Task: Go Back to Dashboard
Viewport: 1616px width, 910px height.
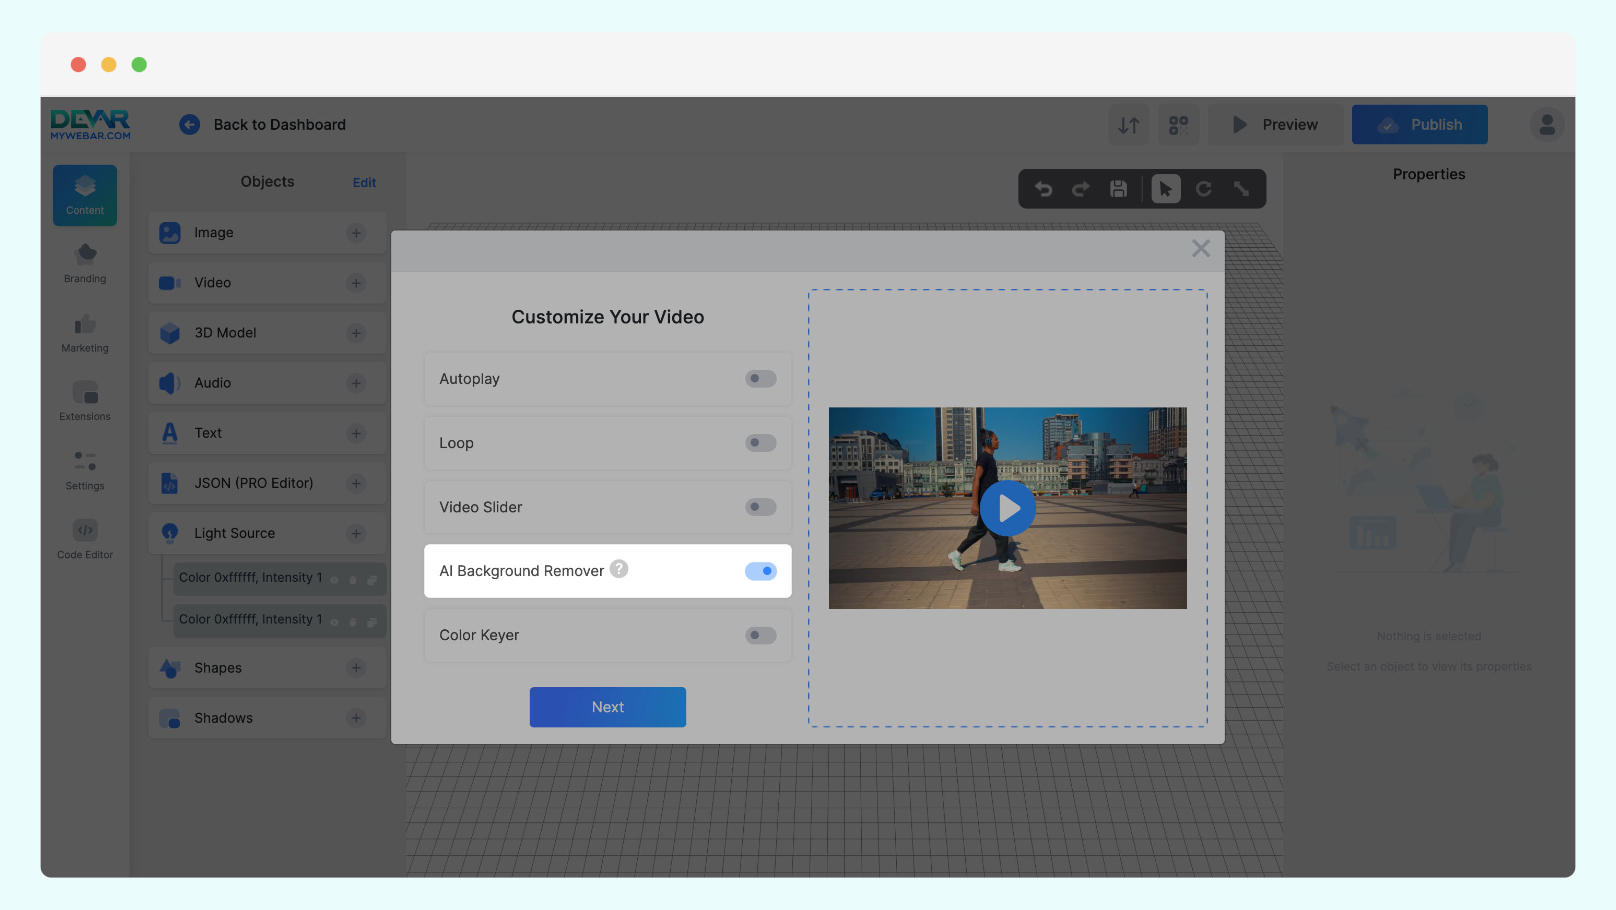Action: point(263,125)
